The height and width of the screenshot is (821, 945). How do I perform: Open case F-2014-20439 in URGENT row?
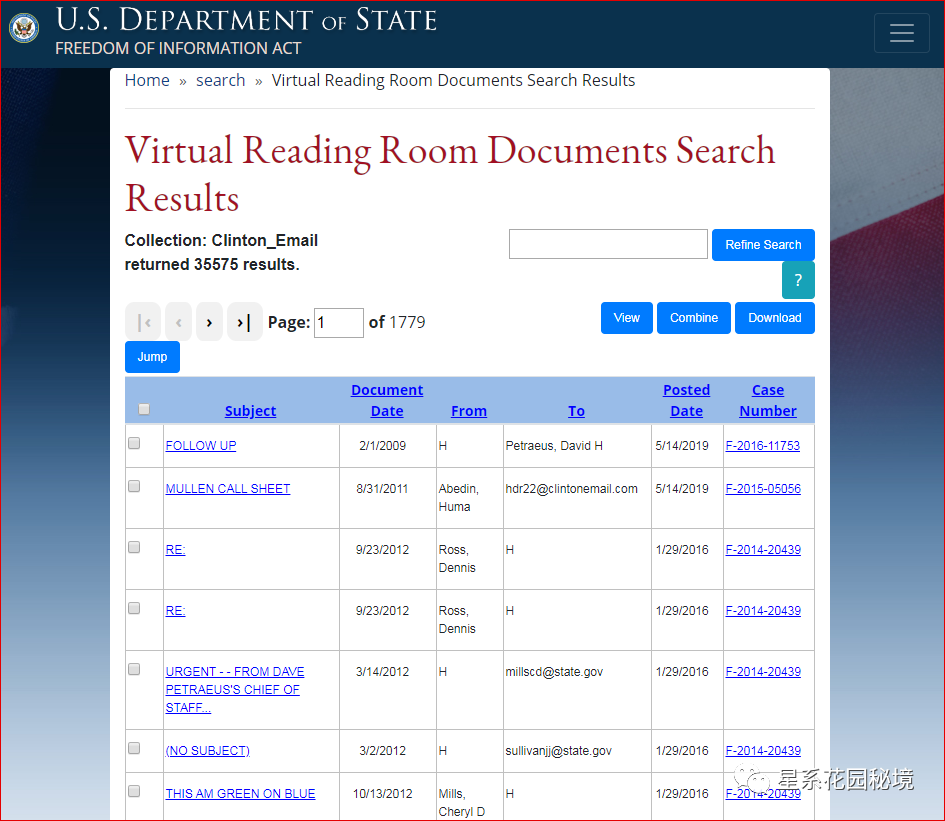point(763,672)
